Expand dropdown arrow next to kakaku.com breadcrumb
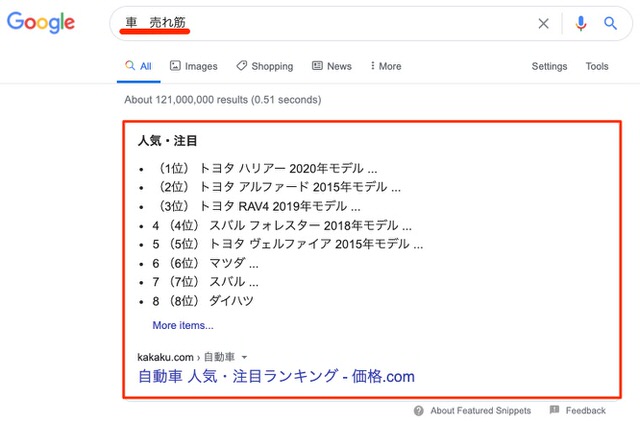 pyautogui.click(x=244, y=358)
